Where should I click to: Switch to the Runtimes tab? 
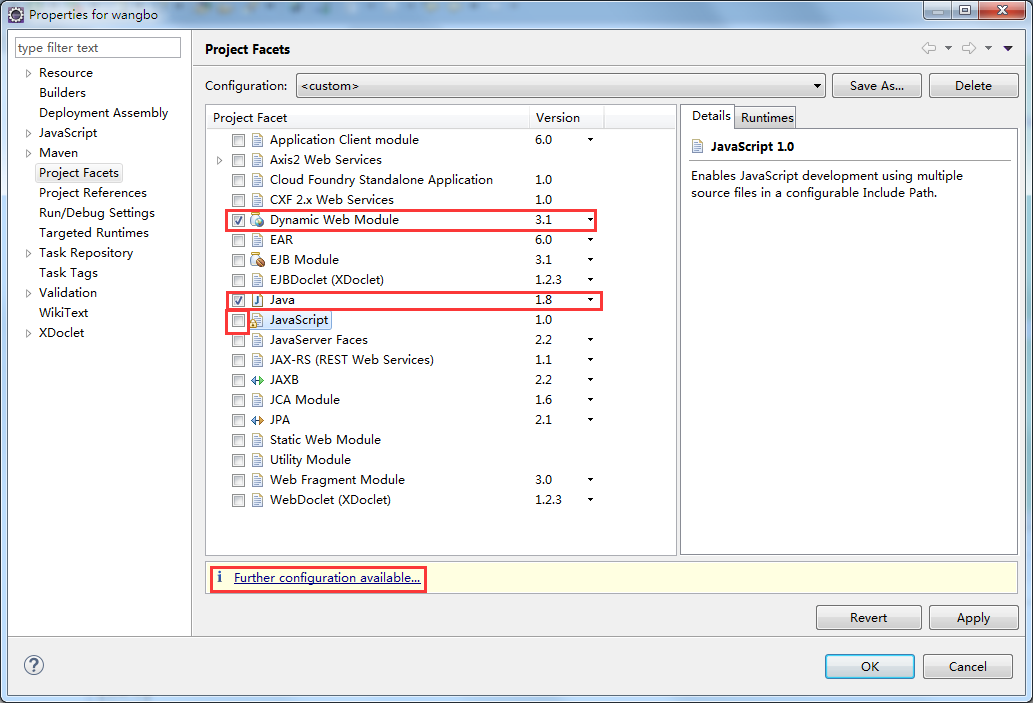click(767, 117)
